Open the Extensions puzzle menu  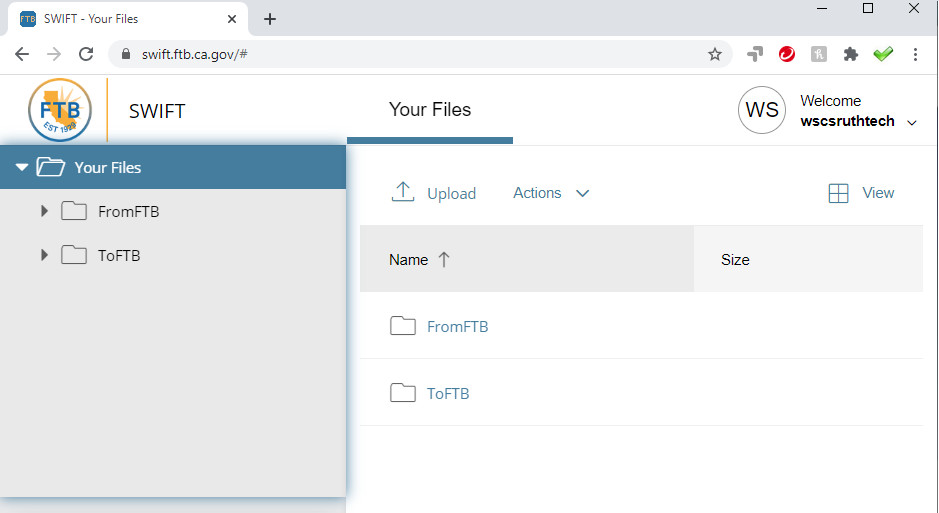tap(850, 54)
